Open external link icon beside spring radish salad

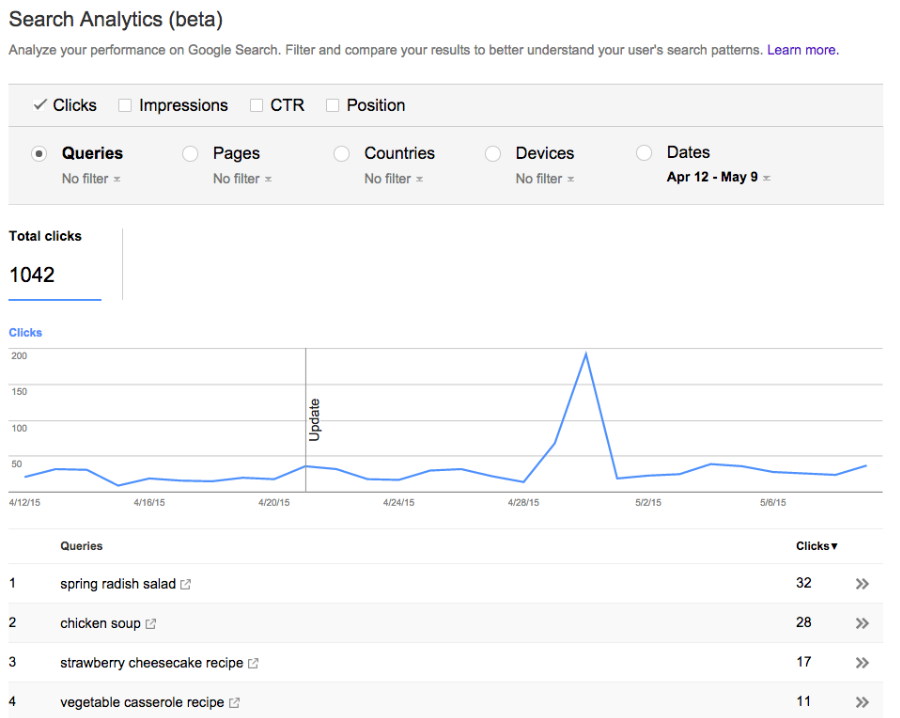(186, 584)
